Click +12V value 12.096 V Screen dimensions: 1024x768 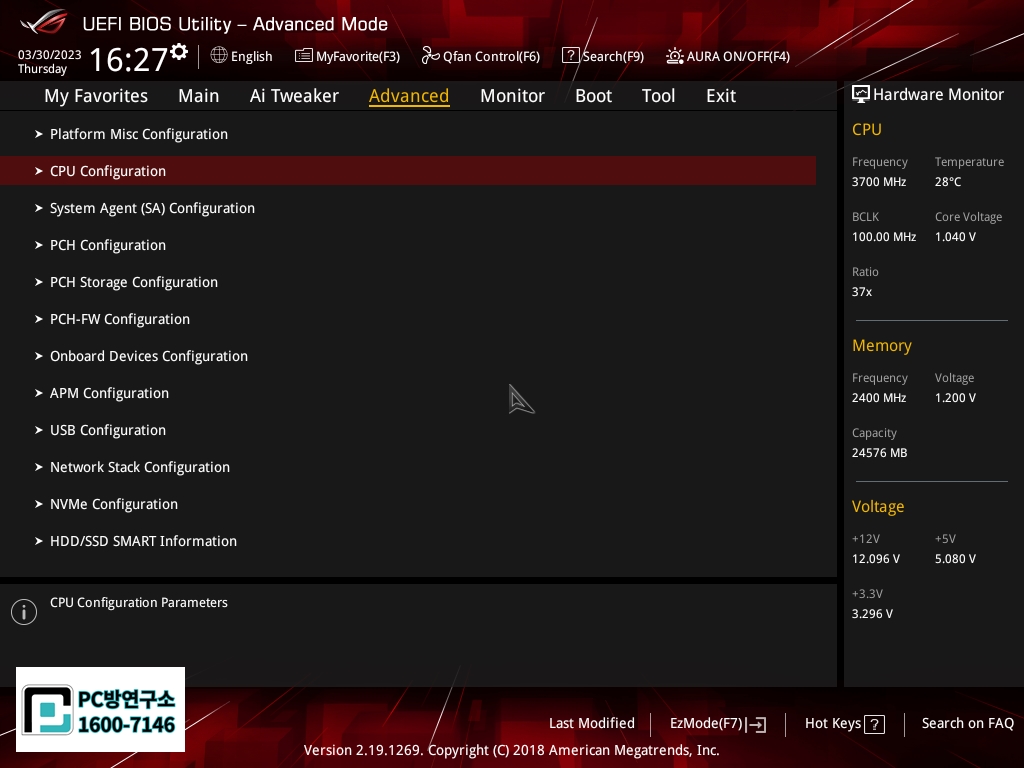click(x=876, y=559)
